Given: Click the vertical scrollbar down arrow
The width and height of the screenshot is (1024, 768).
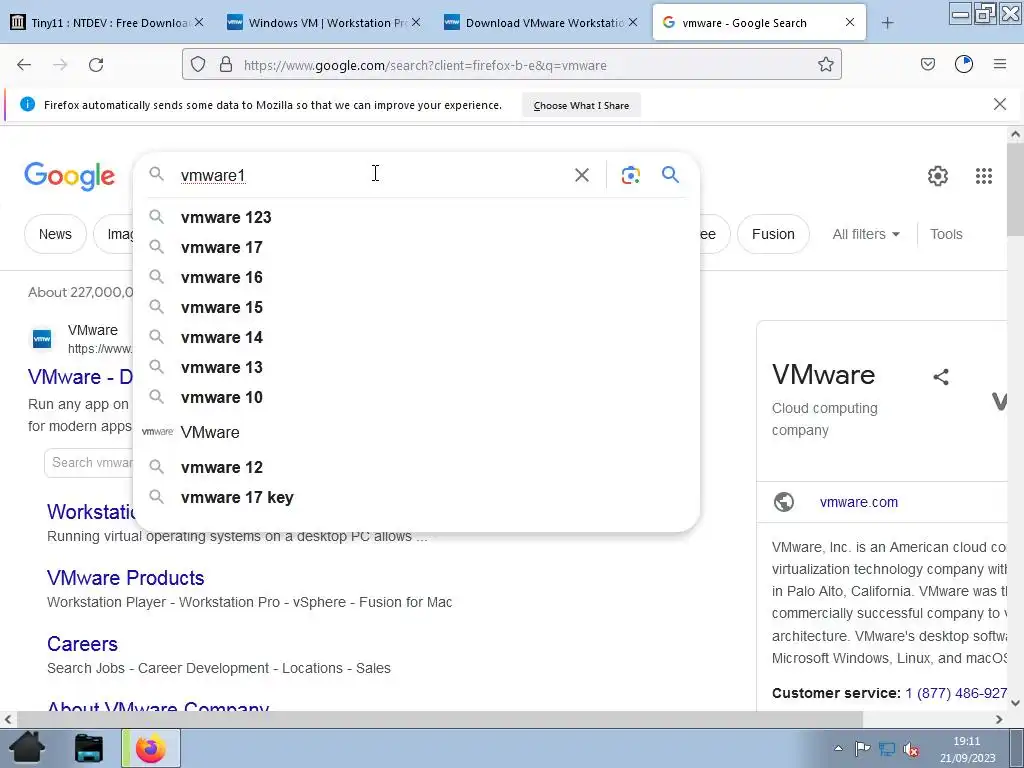Looking at the screenshot, I should [x=1015, y=703].
